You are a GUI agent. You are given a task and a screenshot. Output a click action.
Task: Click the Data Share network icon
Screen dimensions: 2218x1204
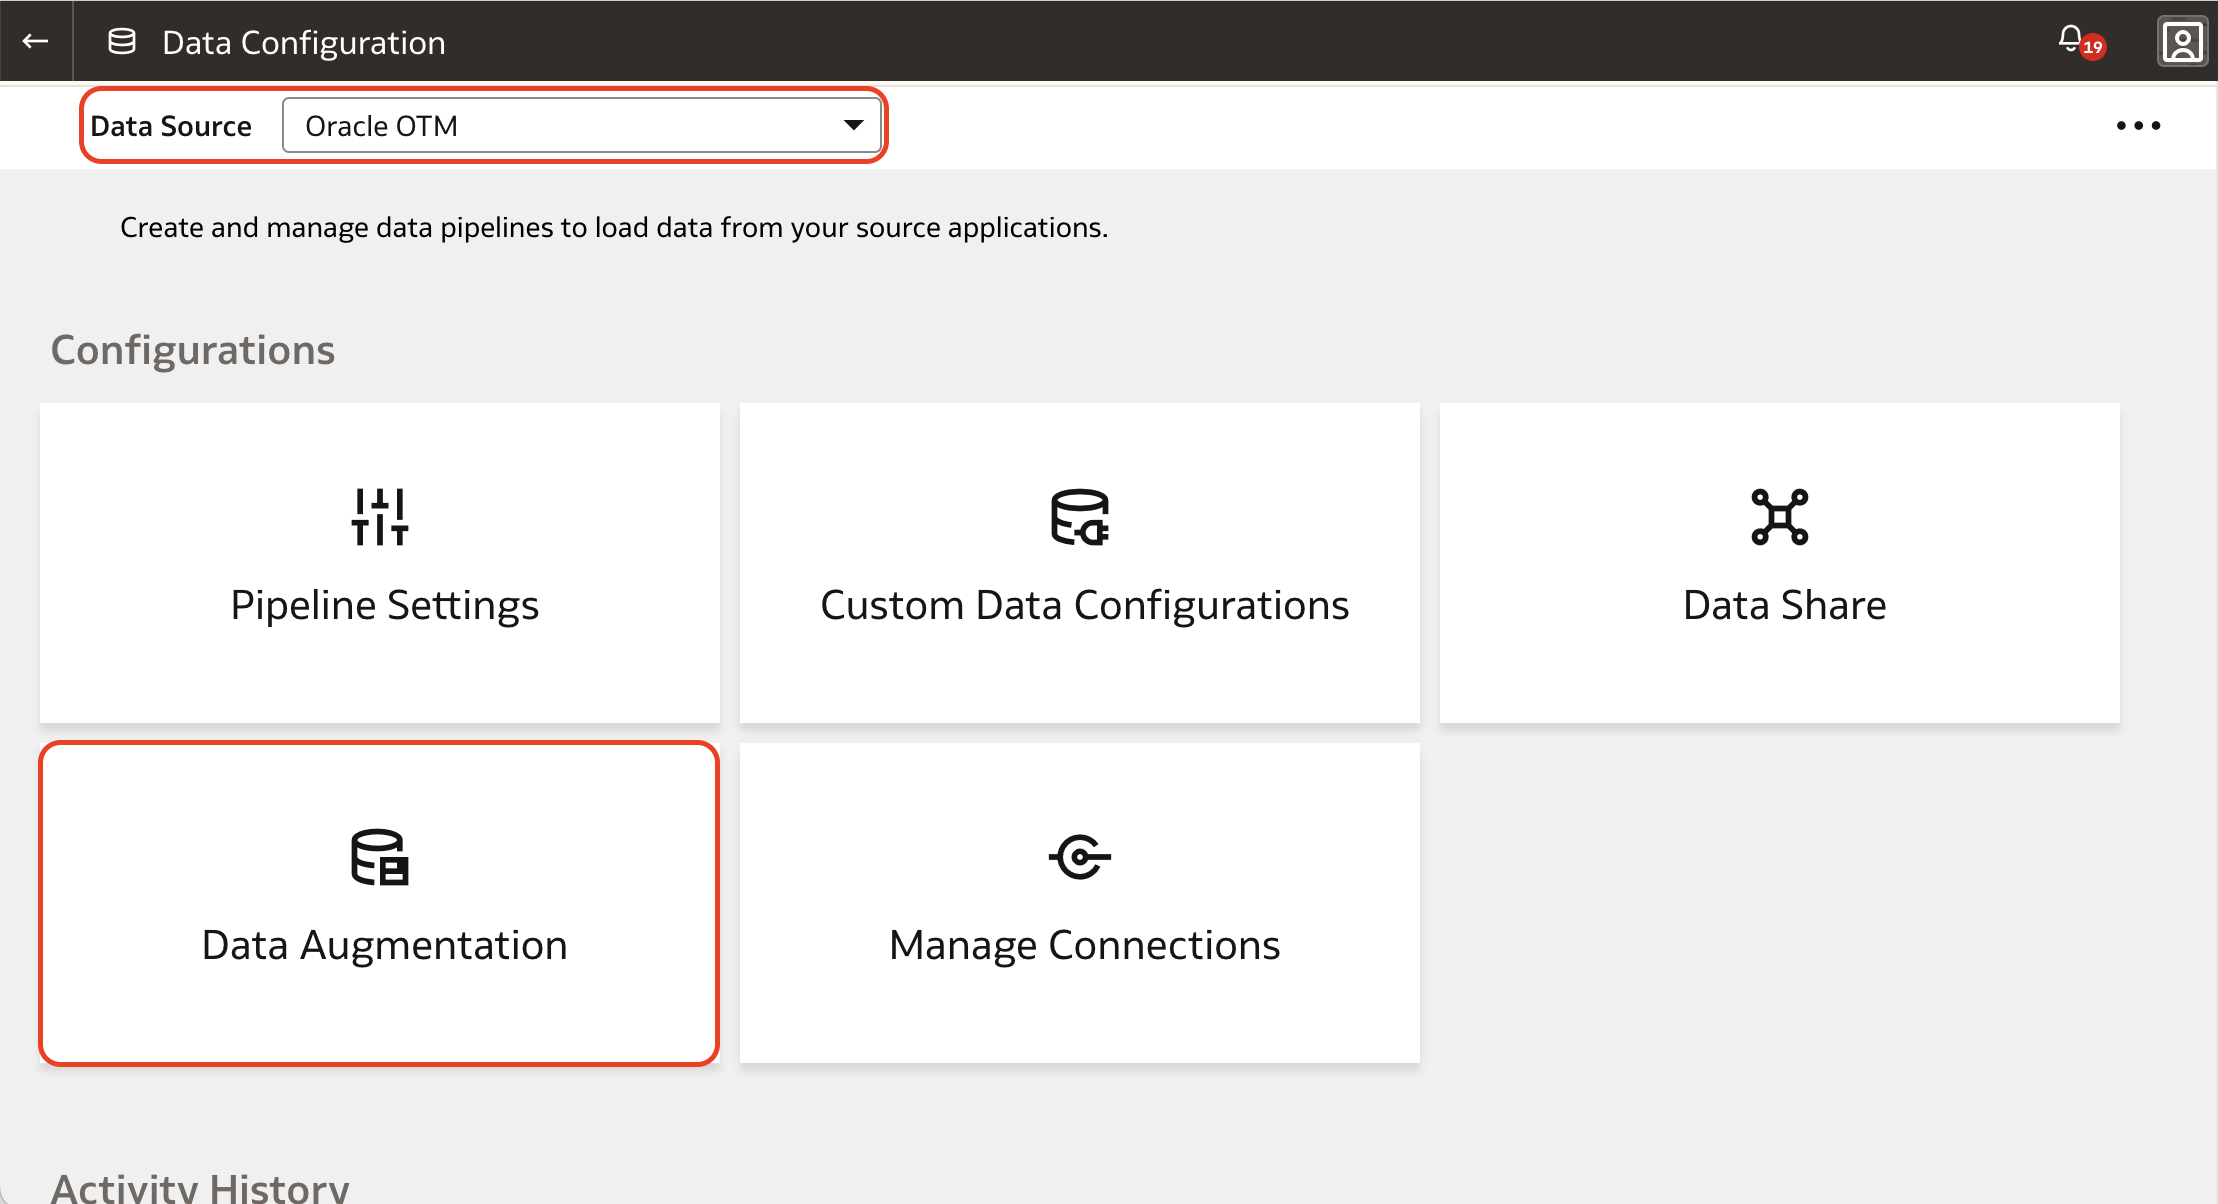tap(1780, 517)
